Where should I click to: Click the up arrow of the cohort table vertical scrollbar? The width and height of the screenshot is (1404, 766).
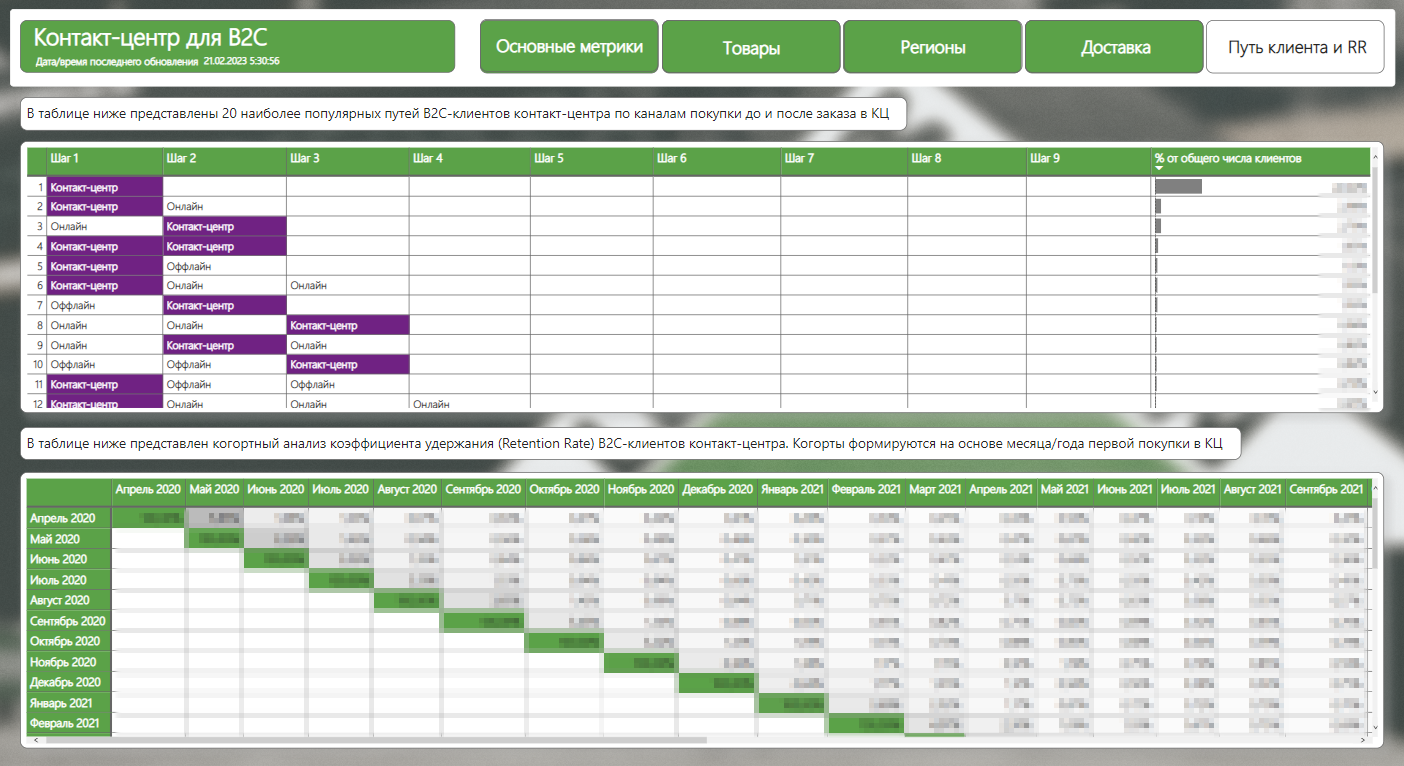(x=1376, y=487)
